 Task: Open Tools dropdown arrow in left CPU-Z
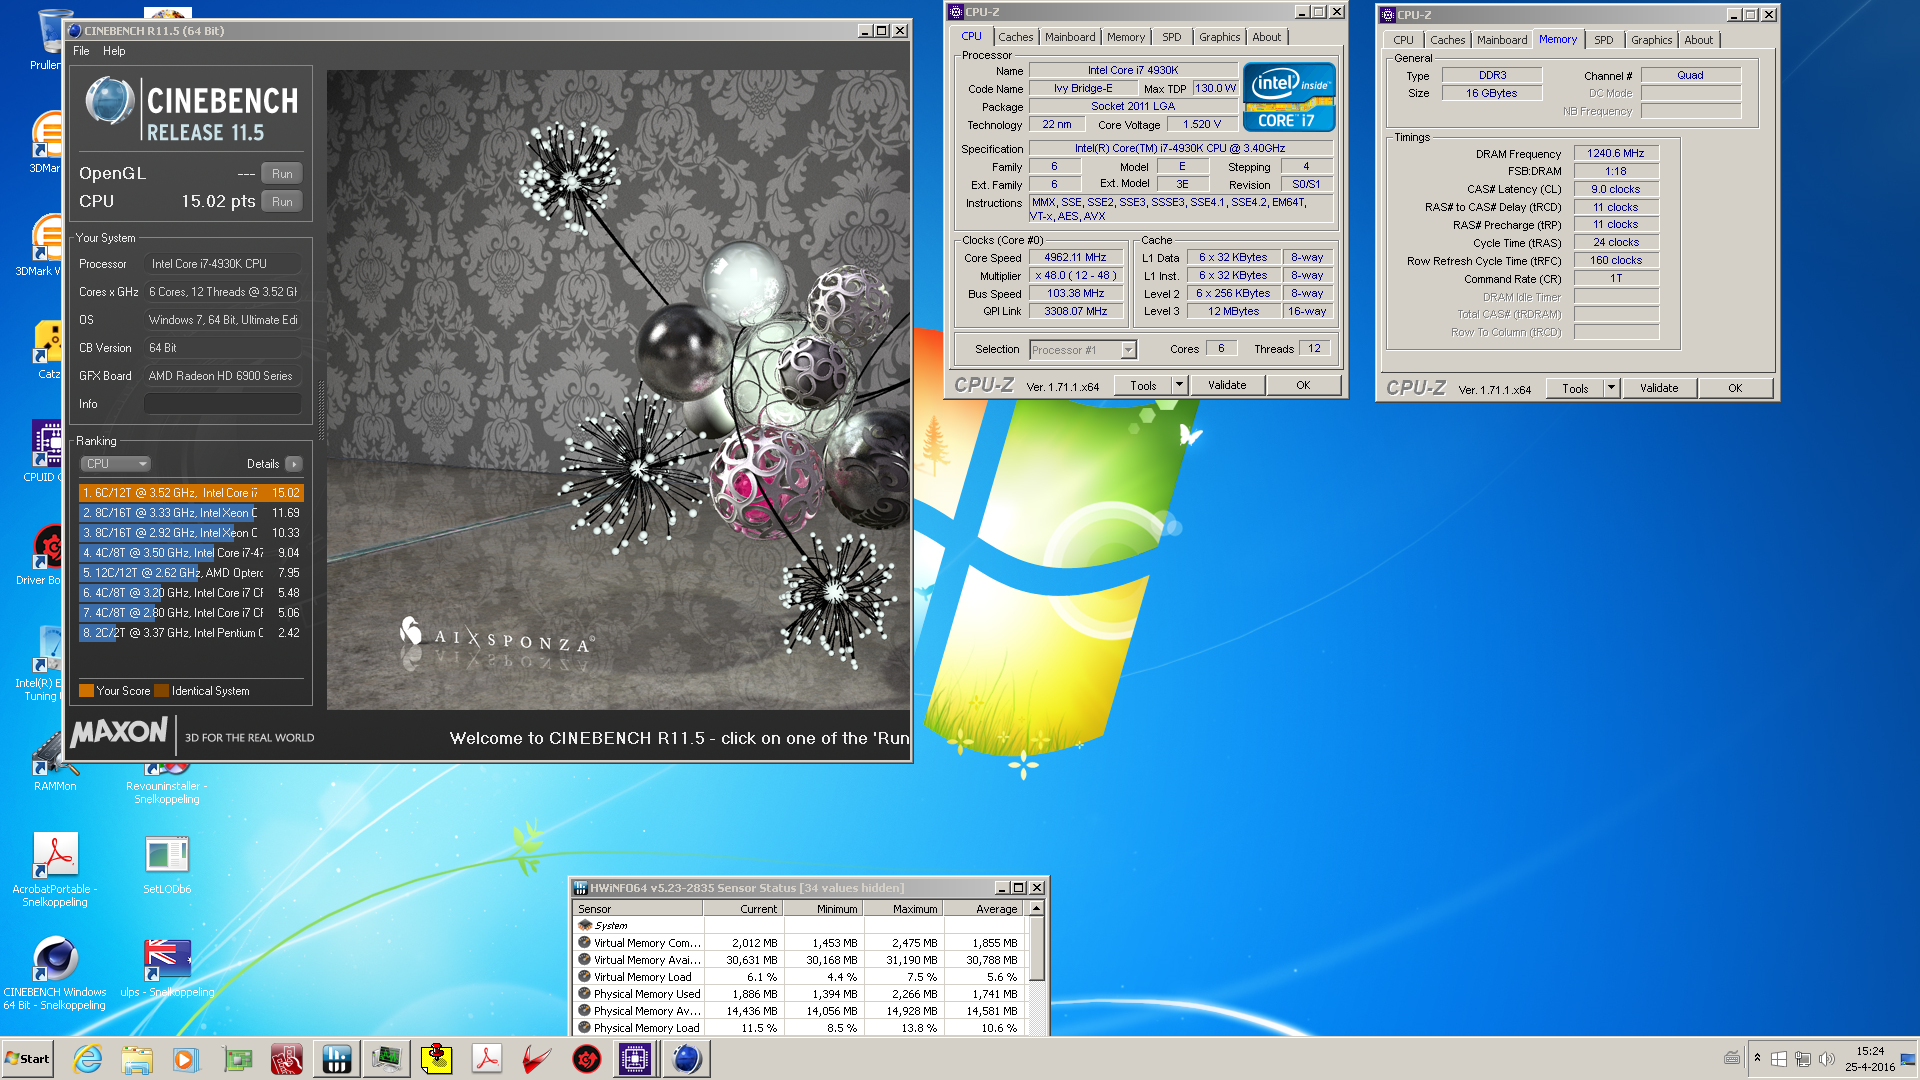(1179, 385)
